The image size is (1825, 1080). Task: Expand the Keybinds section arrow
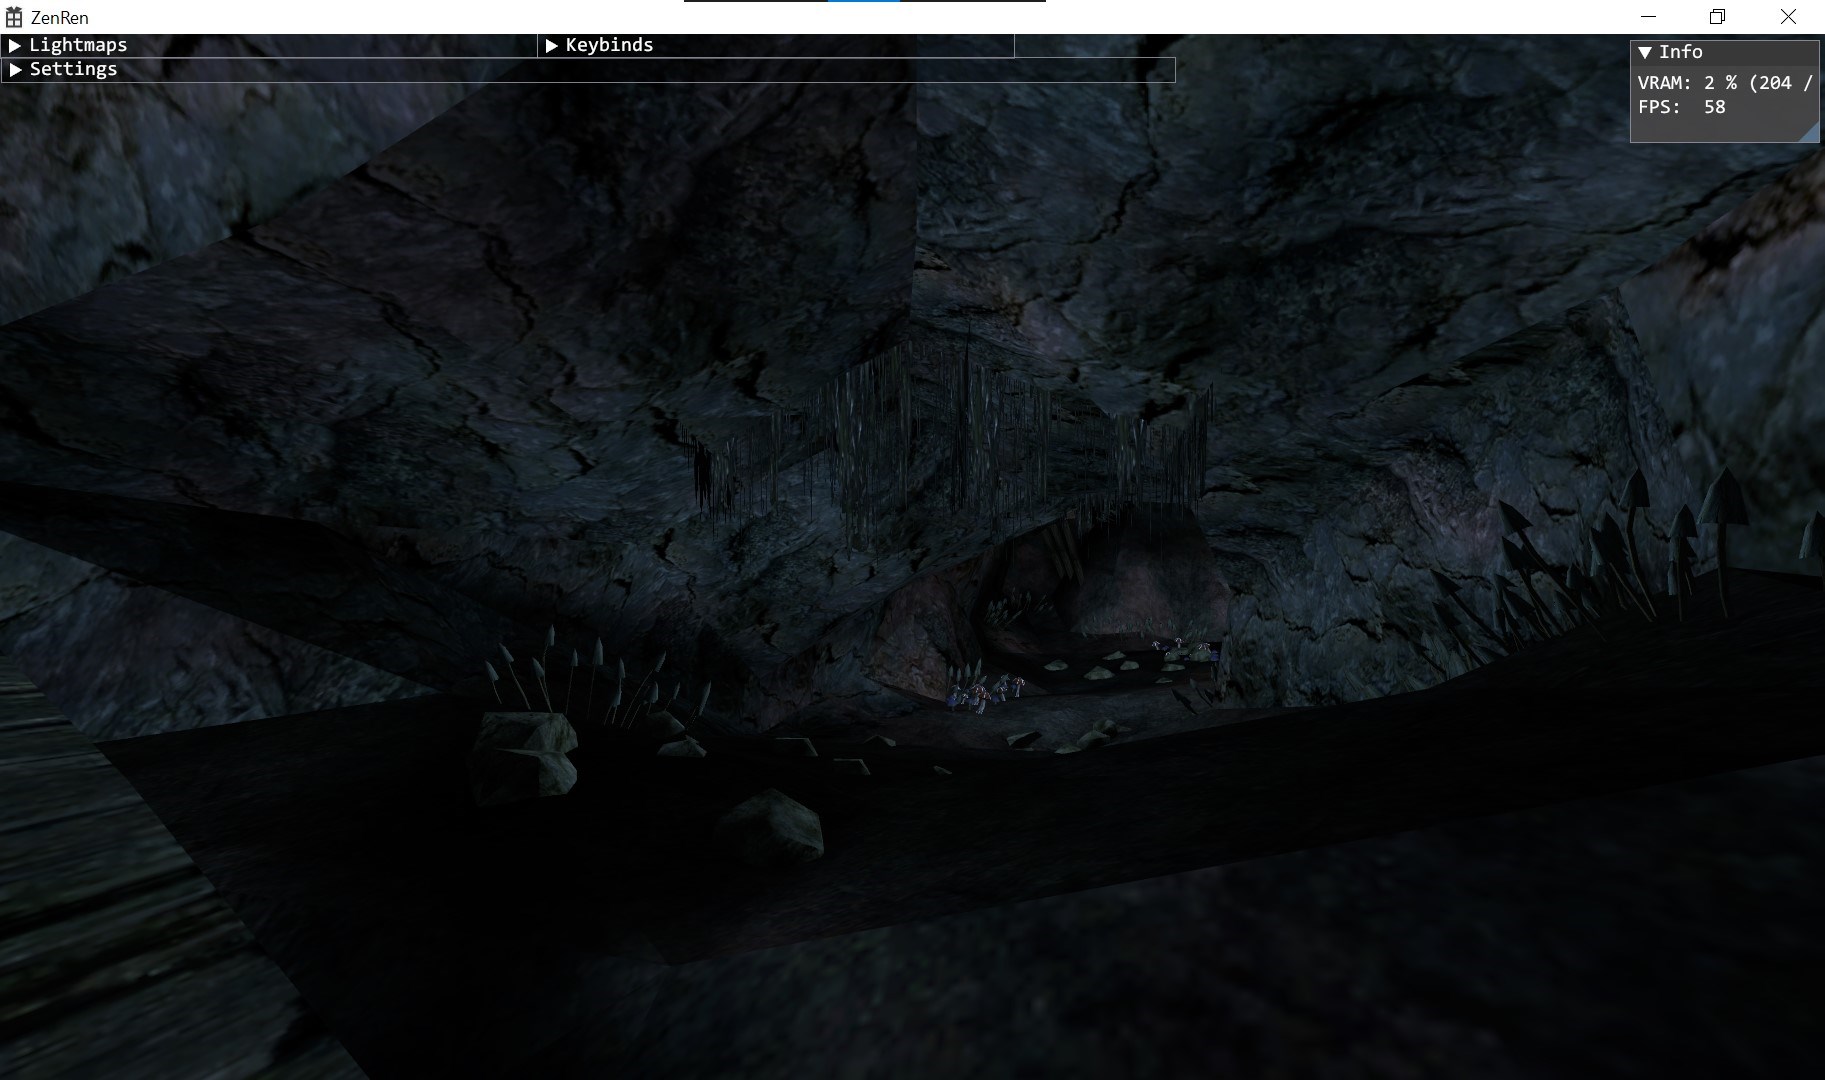click(x=551, y=46)
